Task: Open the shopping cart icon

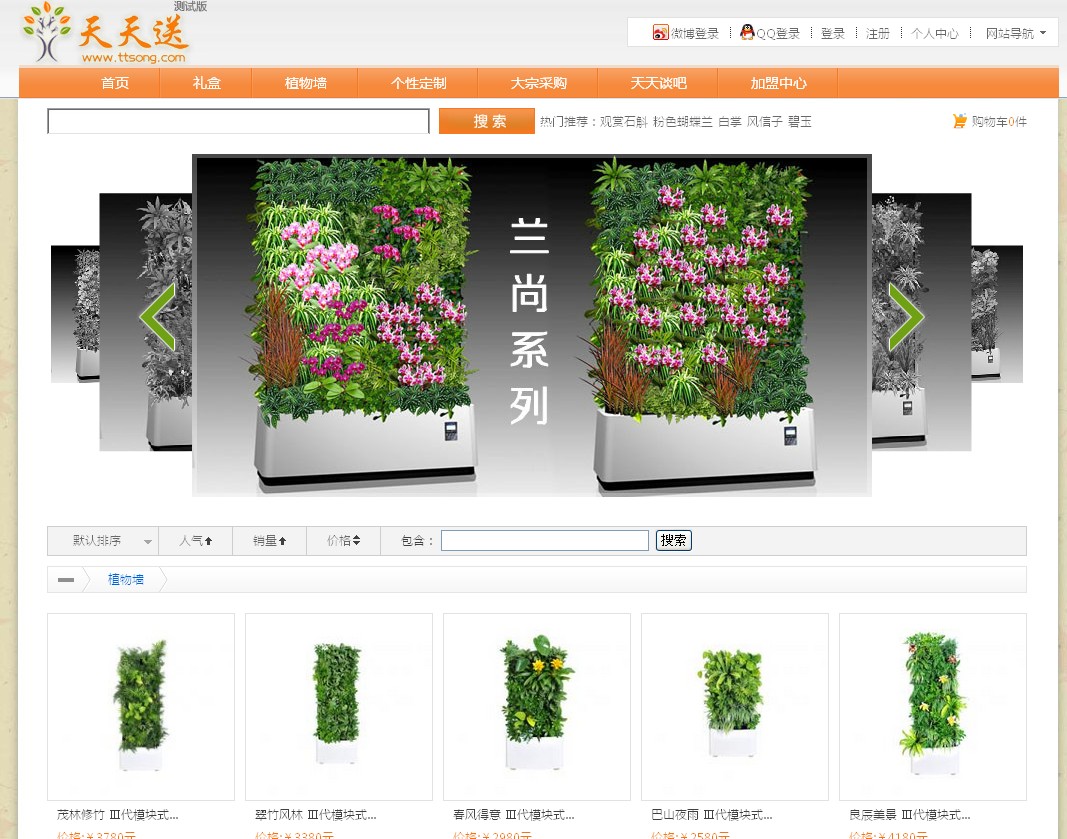Action: 960,122
